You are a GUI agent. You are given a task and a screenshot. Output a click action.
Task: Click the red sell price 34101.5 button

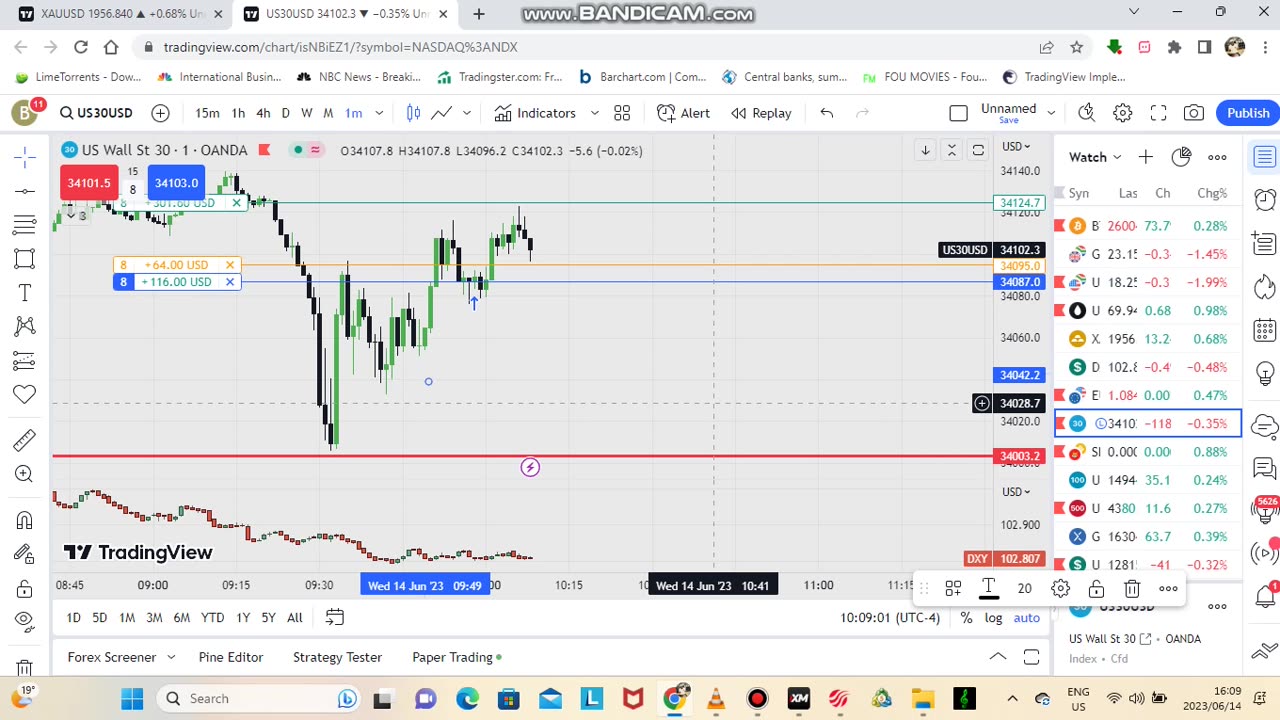coord(89,183)
